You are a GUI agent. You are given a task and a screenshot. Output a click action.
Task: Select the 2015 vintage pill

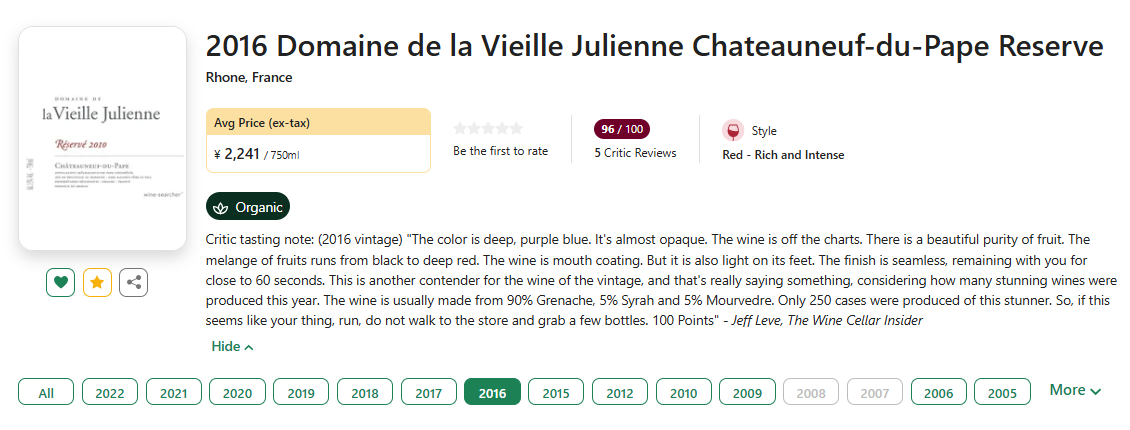556,393
